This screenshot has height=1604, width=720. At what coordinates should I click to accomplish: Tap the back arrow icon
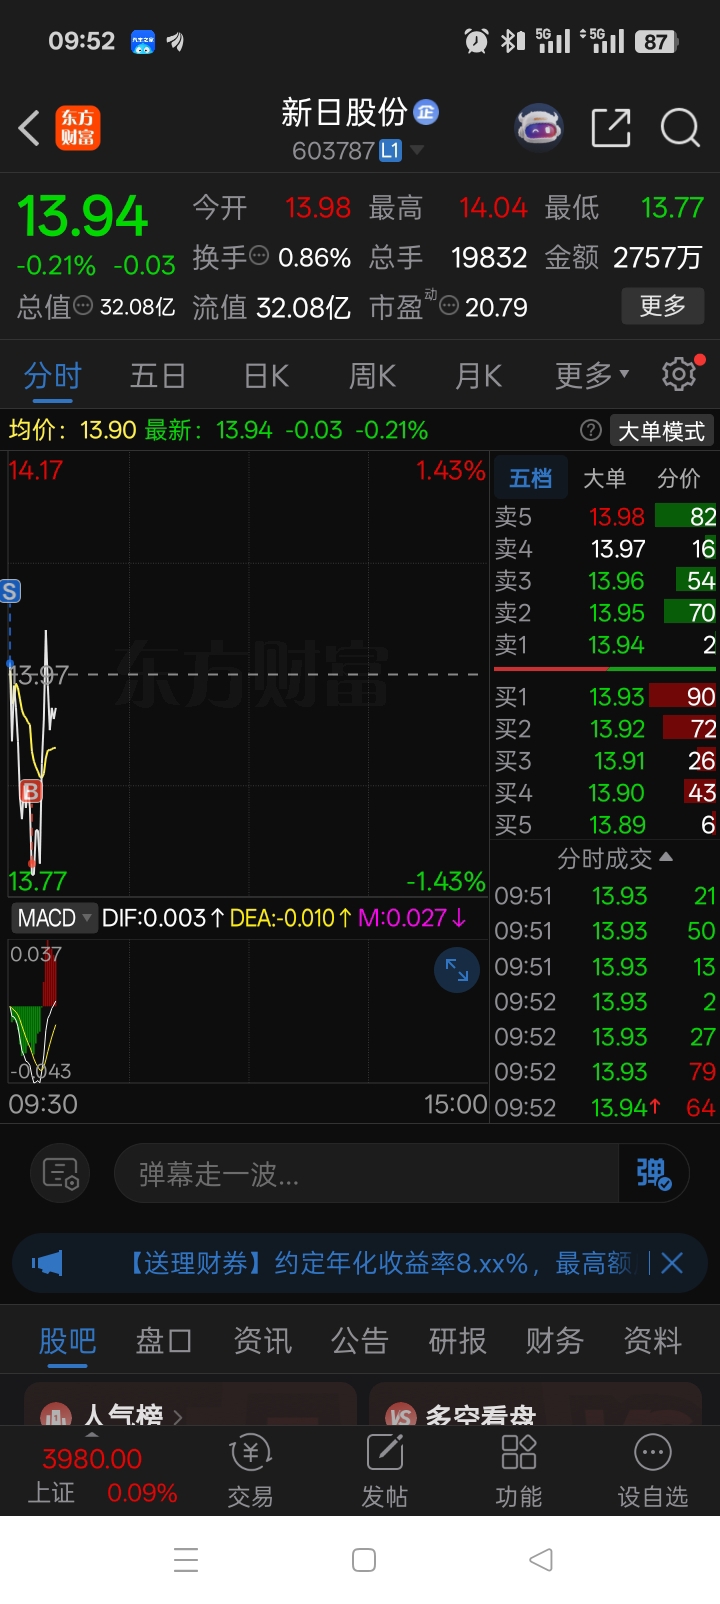[x=29, y=128]
